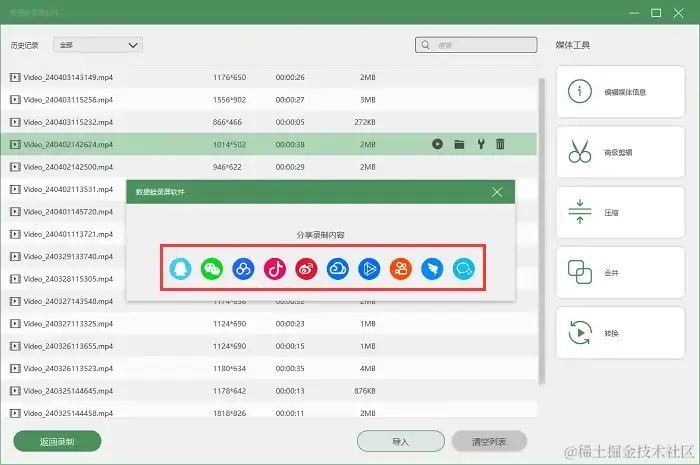Share via the light-blue chat bubble icon

point(463,269)
